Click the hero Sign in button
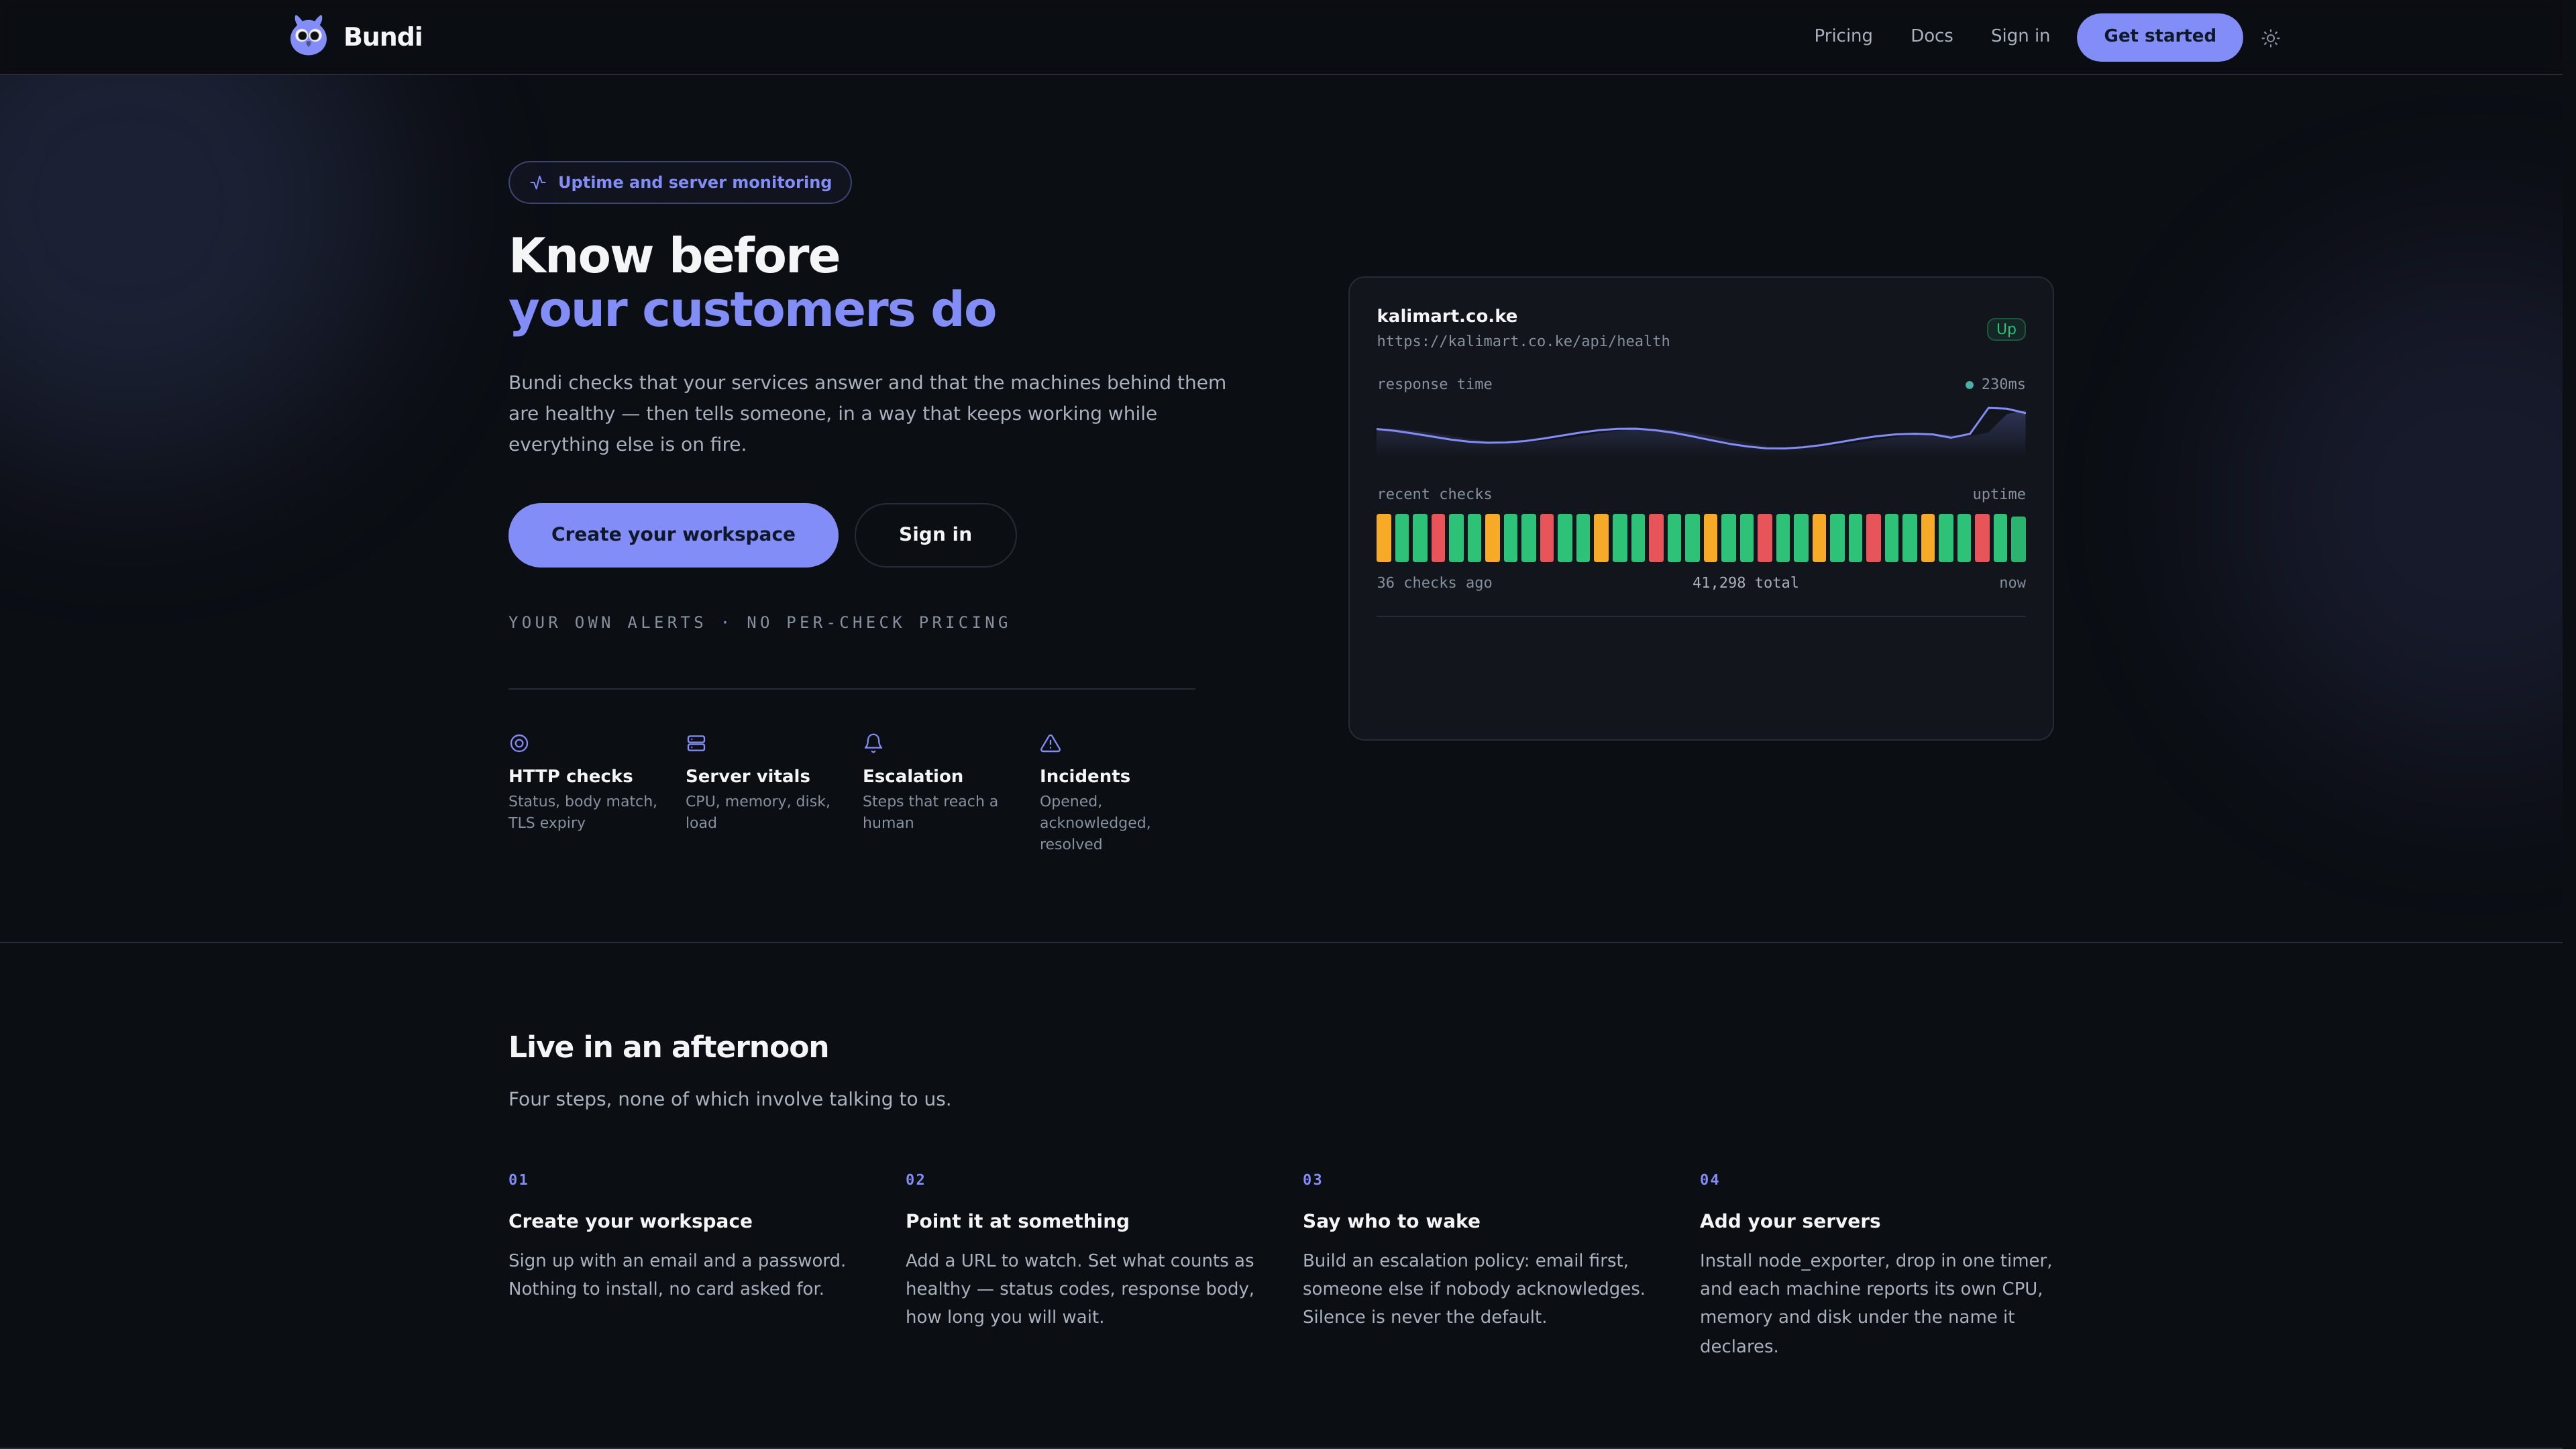Screen dimensions: 2576x1449 coord(935,535)
